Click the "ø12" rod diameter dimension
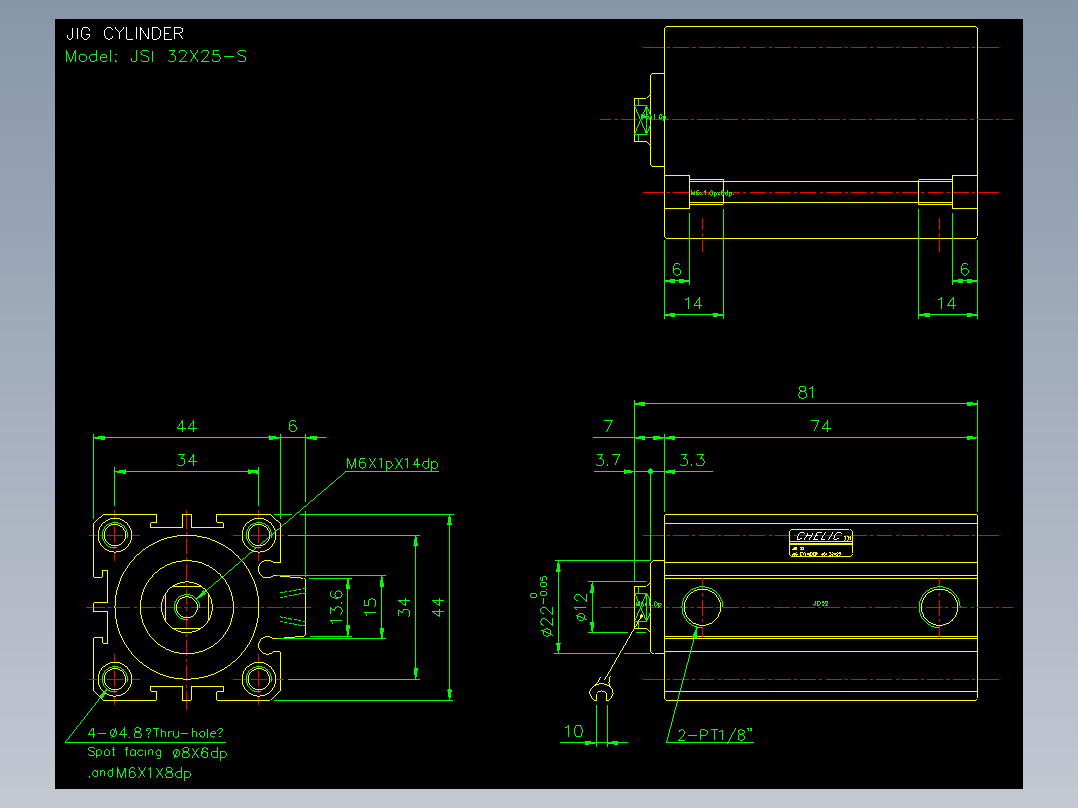This screenshot has height=808, width=1078. click(x=582, y=607)
